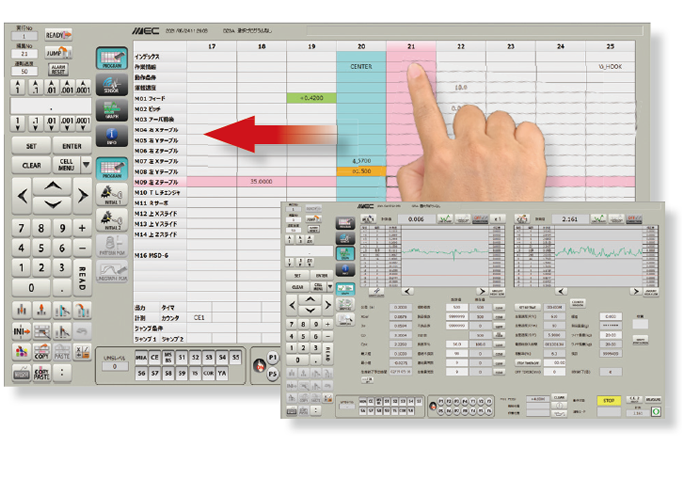Viewport: 689px width, 482px height.
Task: Select column header 18
Action: pyautogui.click(x=261, y=46)
